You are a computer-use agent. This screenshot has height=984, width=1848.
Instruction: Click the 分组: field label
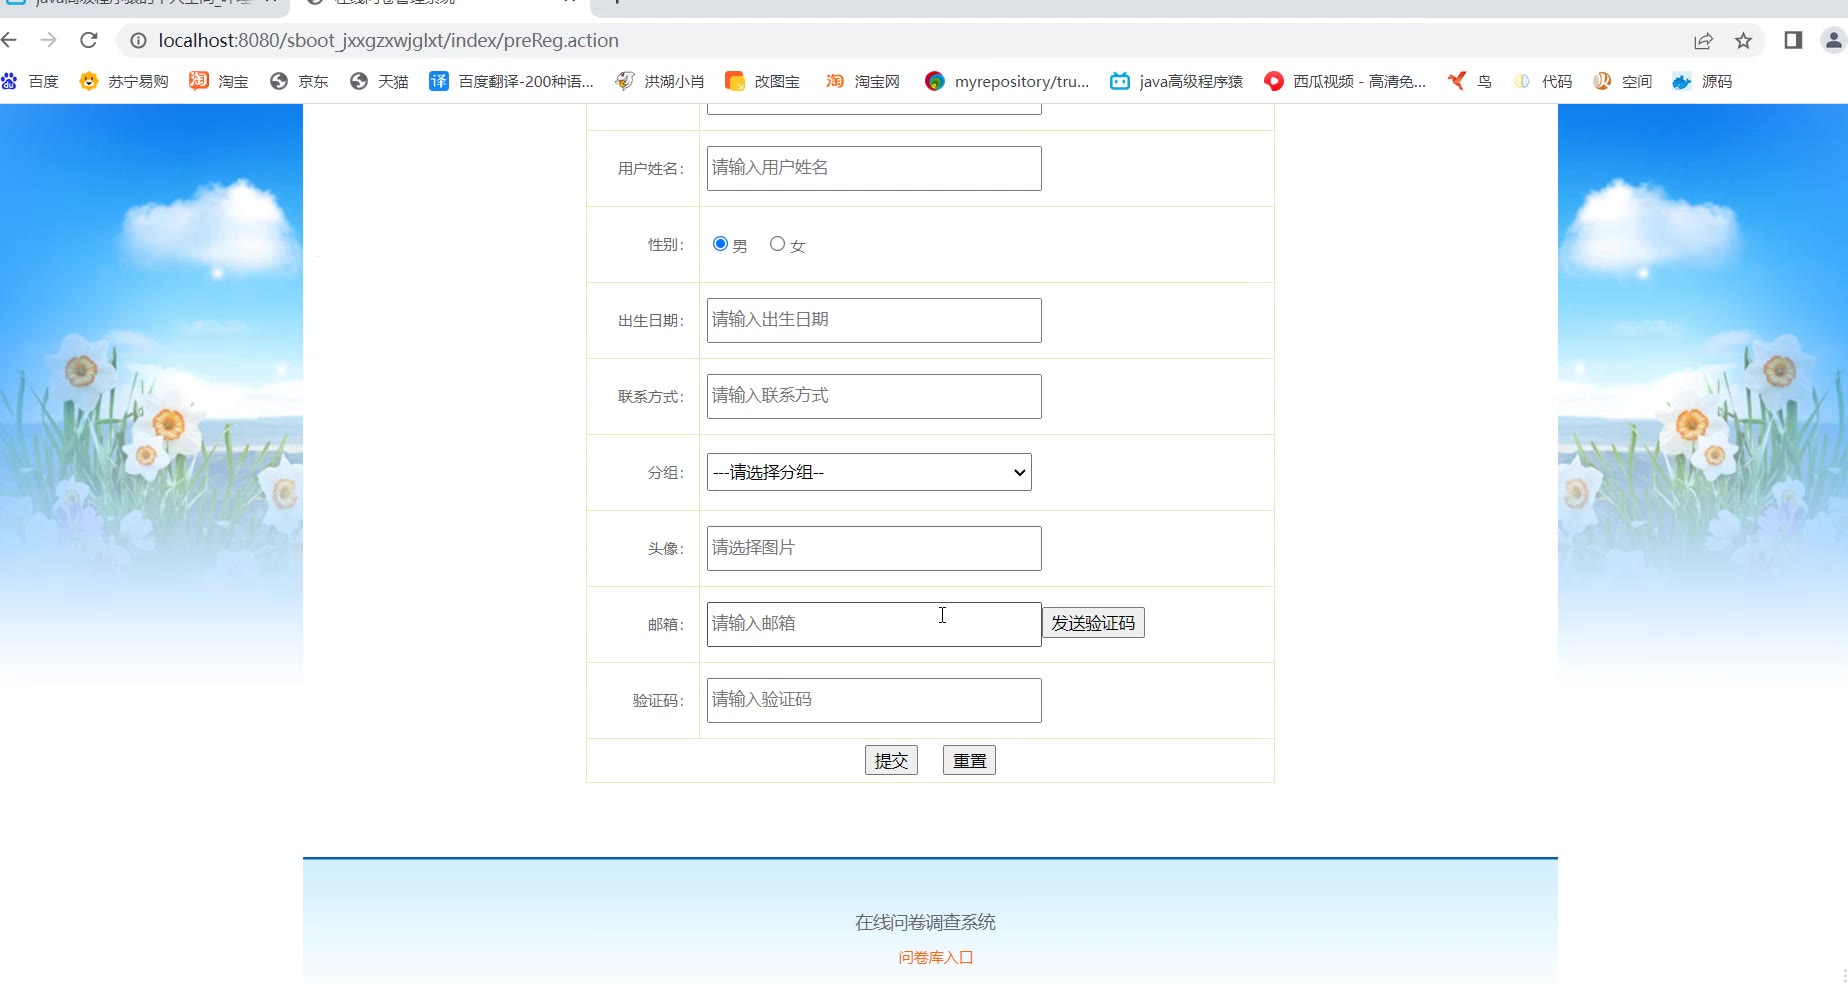click(x=666, y=473)
